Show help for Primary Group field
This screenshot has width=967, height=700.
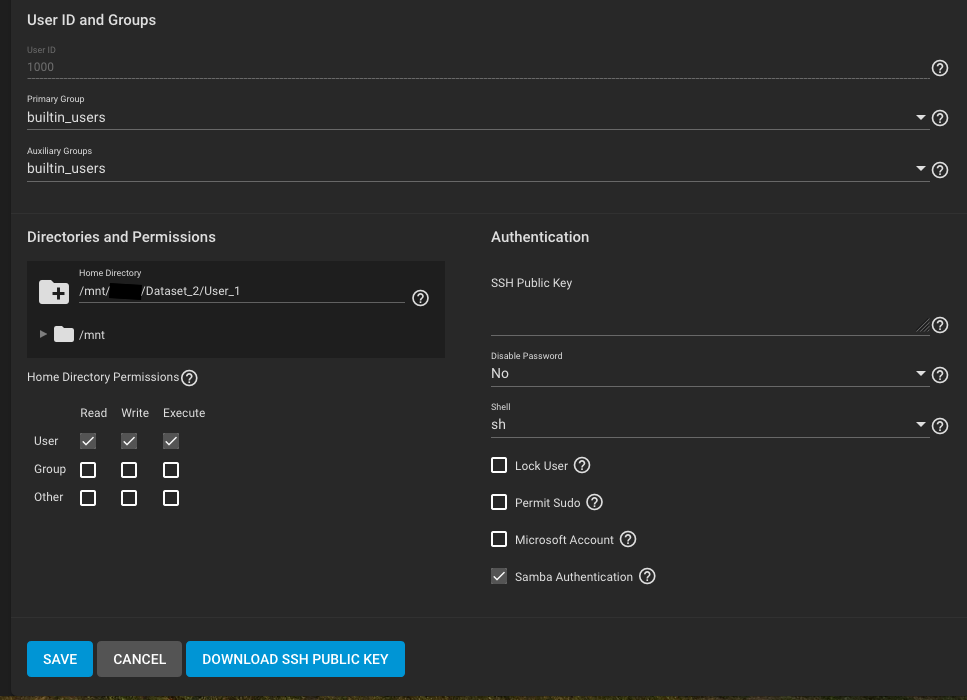939,118
